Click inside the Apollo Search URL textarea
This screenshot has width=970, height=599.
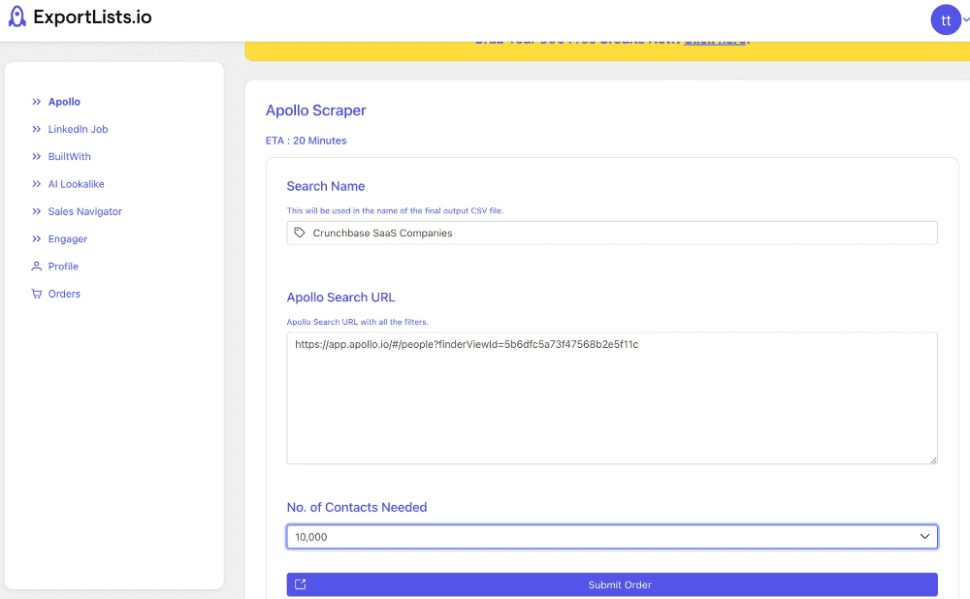[612, 398]
